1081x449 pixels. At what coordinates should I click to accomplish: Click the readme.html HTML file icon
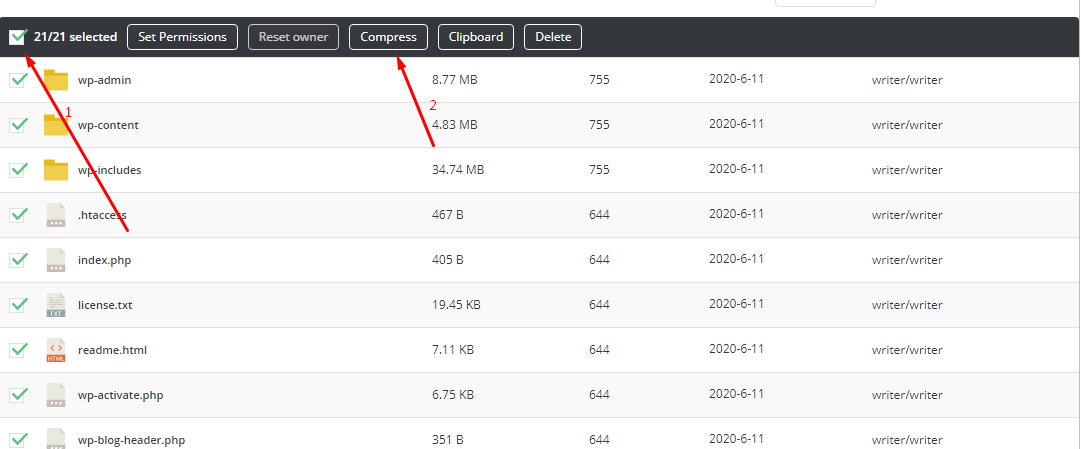pyautogui.click(x=56, y=350)
